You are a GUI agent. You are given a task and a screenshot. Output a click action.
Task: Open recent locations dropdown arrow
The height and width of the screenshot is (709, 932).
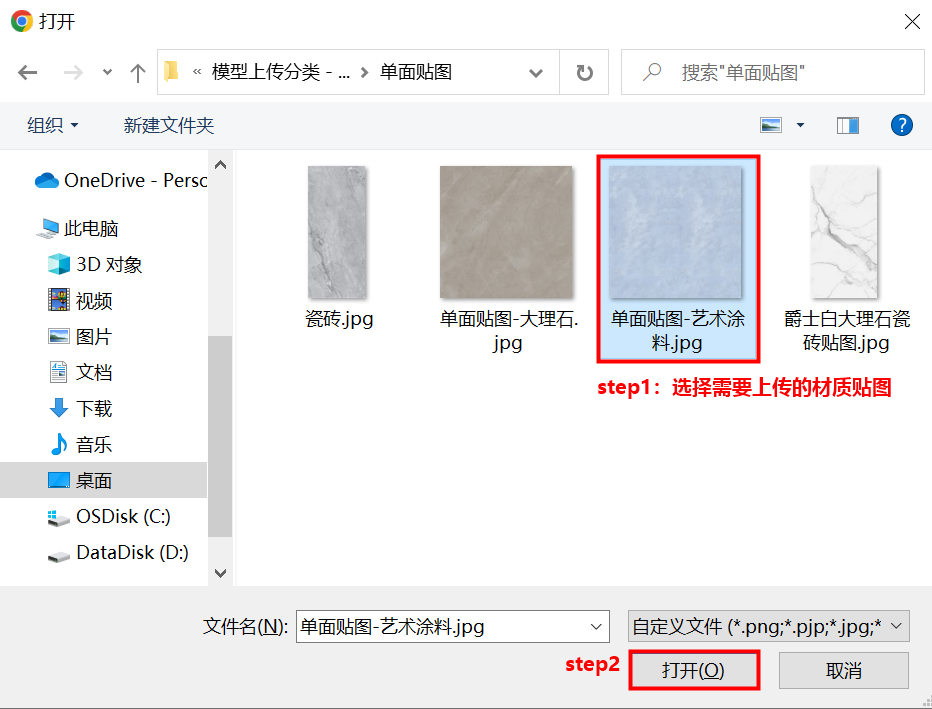tap(107, 73)
